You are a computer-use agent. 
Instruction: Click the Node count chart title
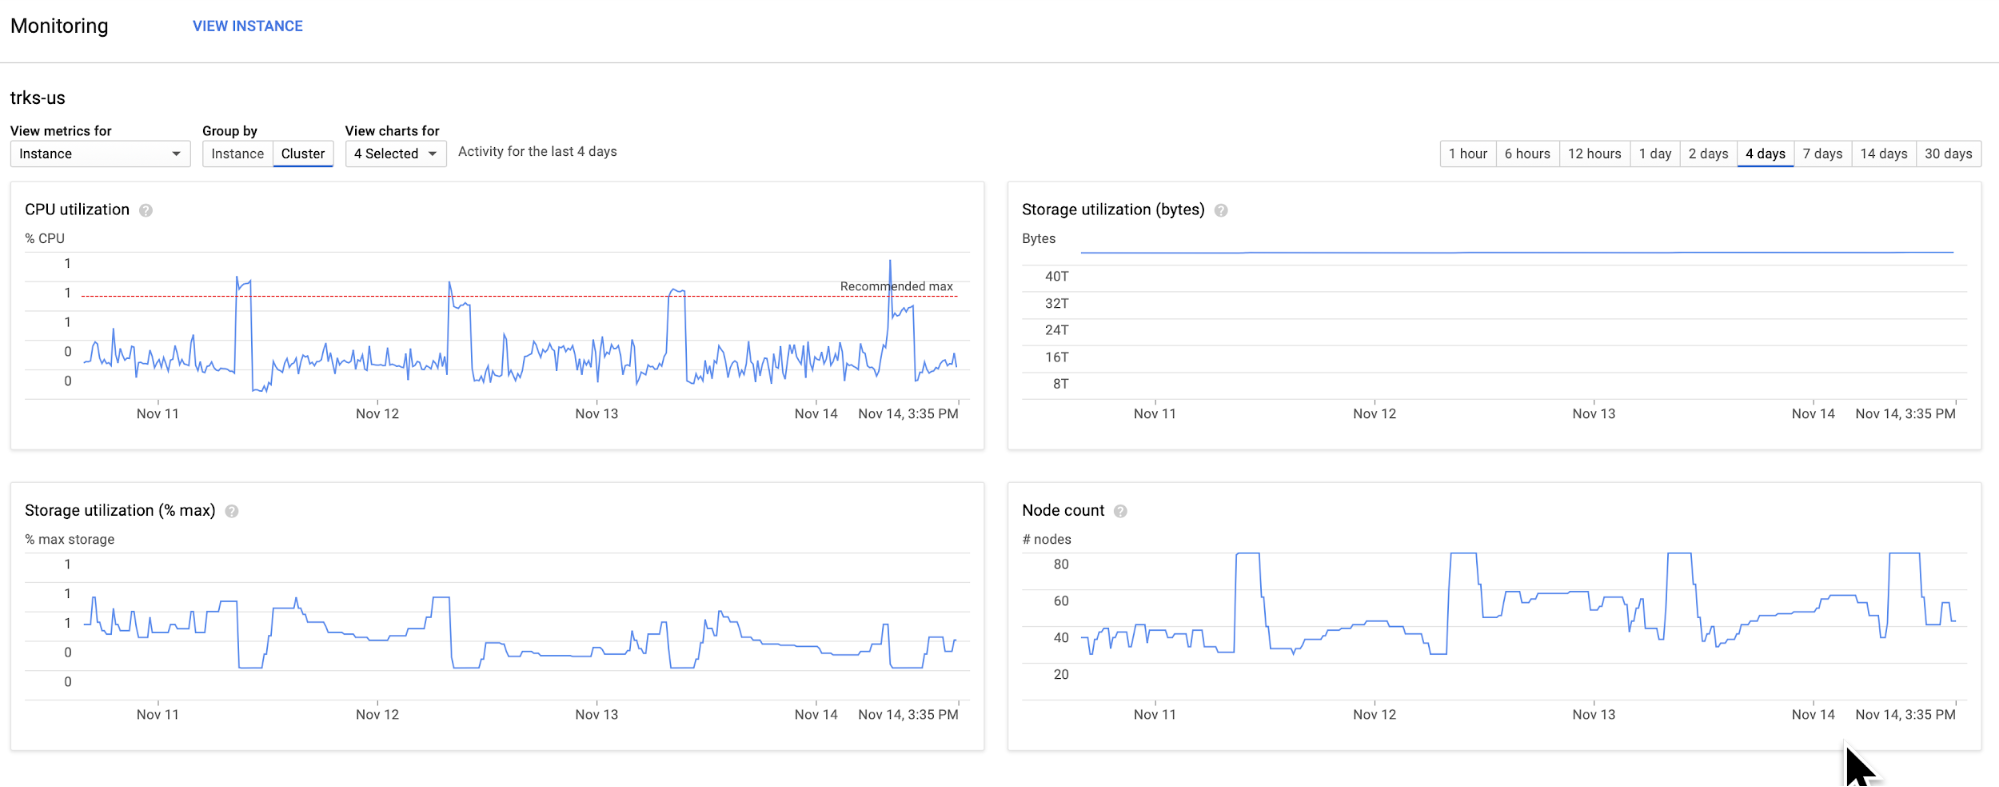(1063, 511)
